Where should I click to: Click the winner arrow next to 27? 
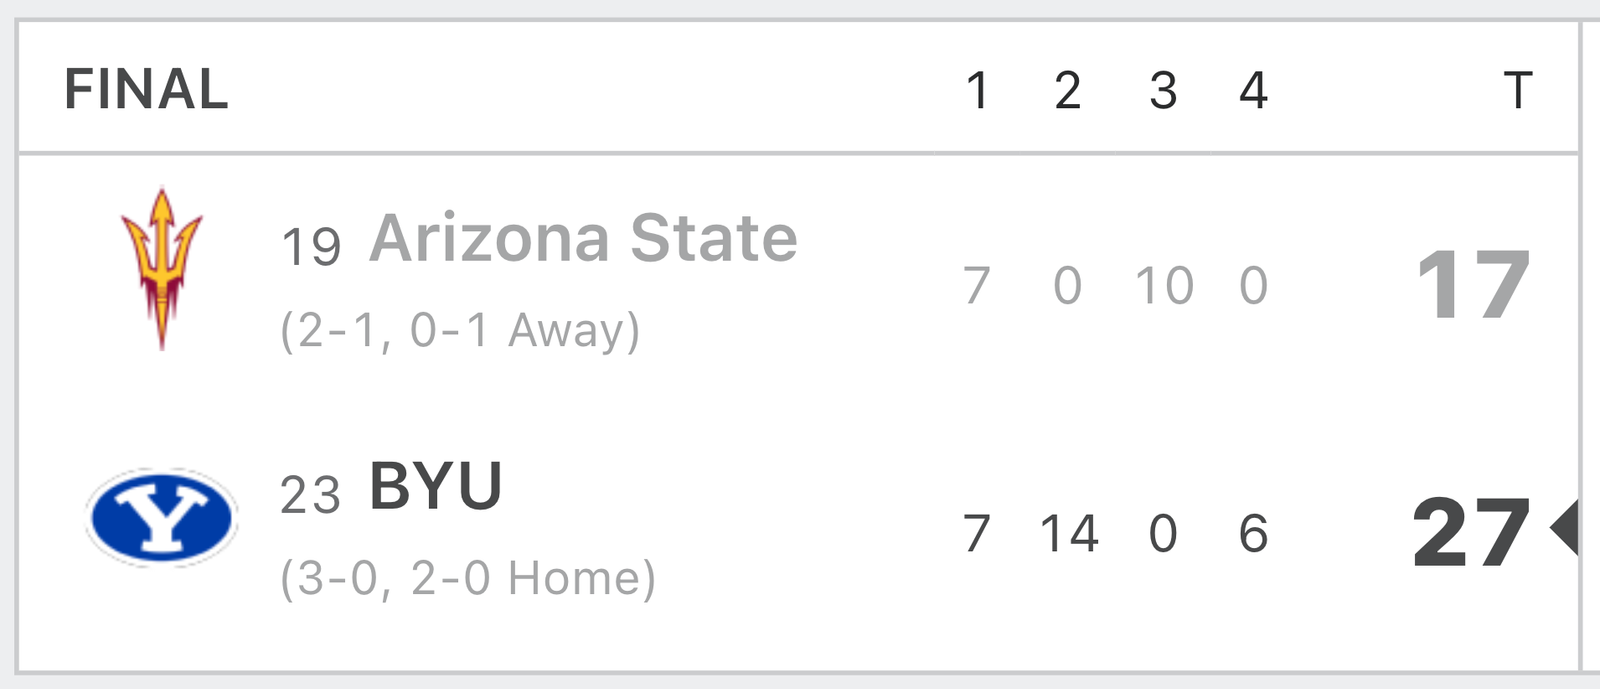[1564, 527]
